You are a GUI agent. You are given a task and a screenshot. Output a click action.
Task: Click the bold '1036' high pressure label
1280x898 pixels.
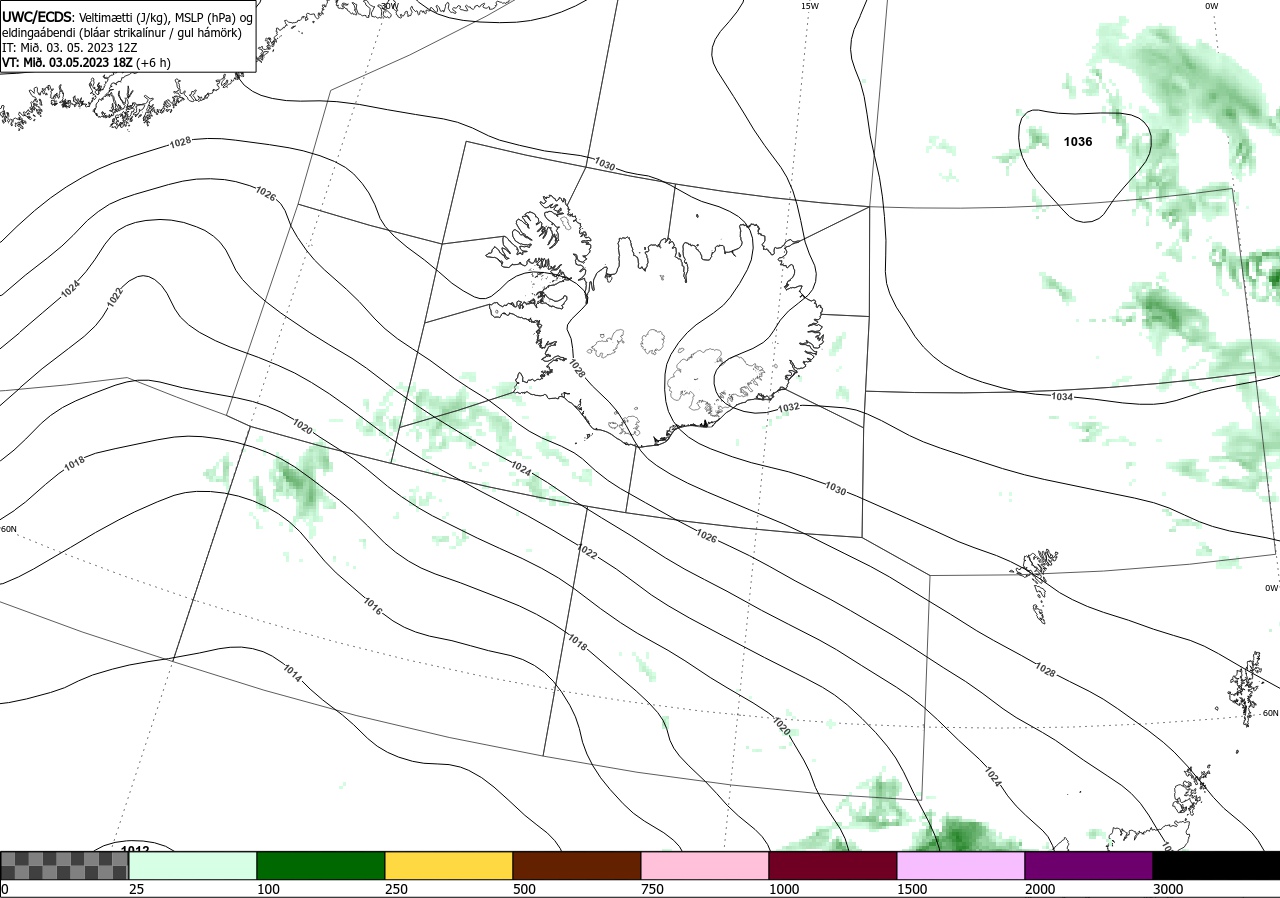pyautogui.click(x=1078, y=142)
